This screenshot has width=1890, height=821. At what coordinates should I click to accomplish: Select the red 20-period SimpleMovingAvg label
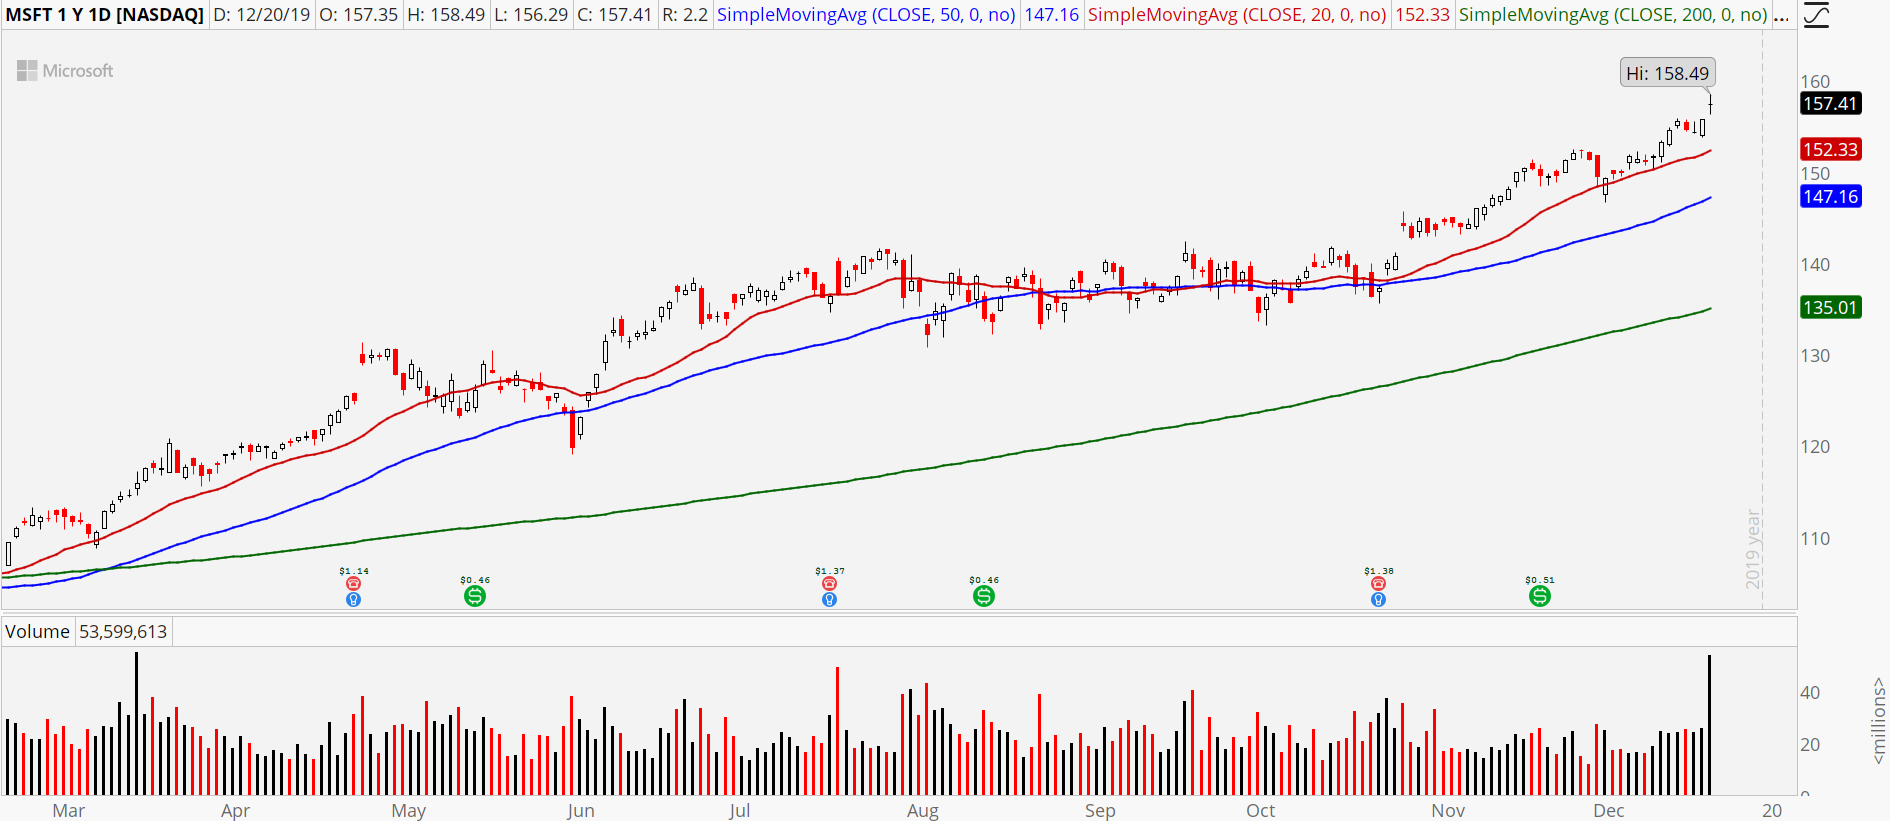[1237, 15]
